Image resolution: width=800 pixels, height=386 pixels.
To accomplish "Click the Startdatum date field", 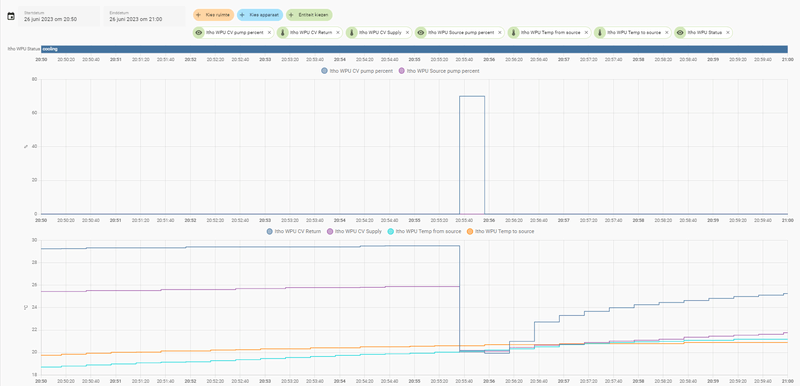I will [x=59, y=16].
